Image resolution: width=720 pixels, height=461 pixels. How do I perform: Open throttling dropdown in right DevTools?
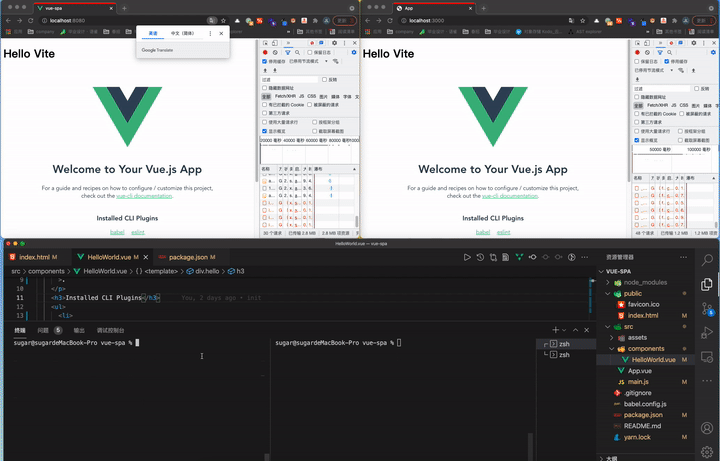pyautogui.click(x=654, y=70)
